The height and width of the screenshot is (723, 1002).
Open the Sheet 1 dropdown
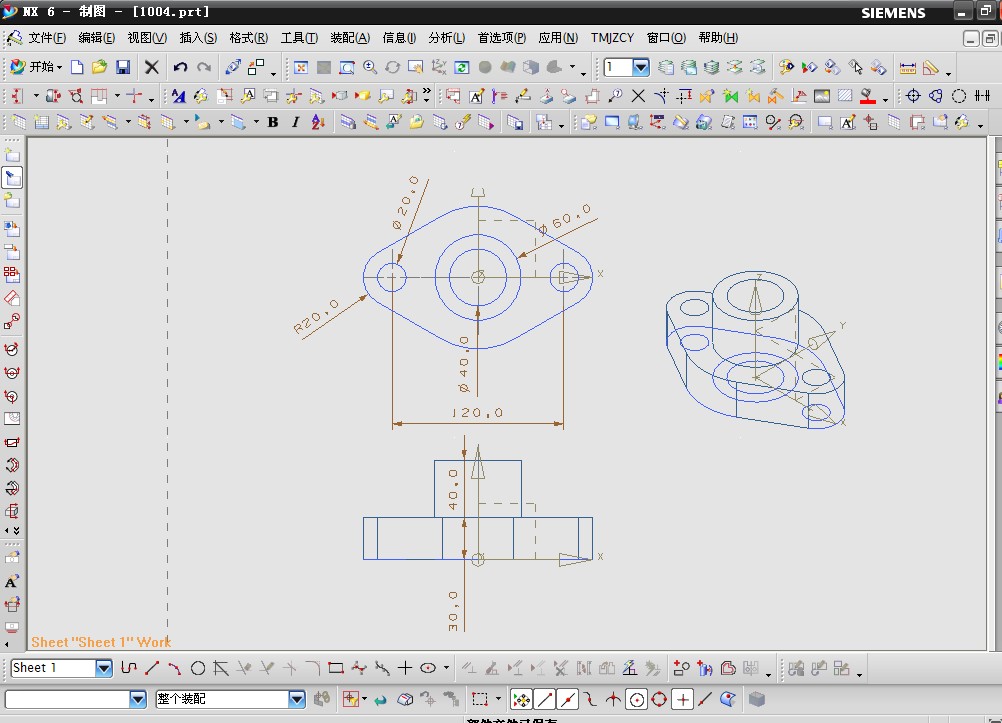pos(104,668)
